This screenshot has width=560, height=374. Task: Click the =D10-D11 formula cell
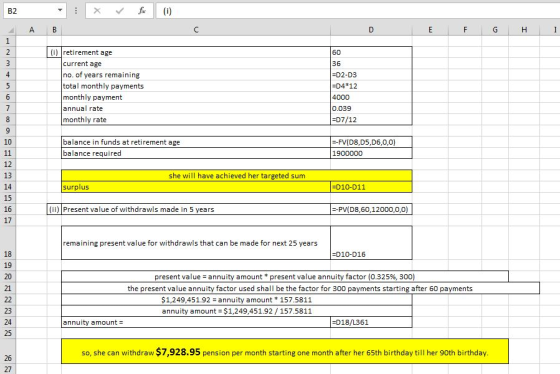pos(371,187)
